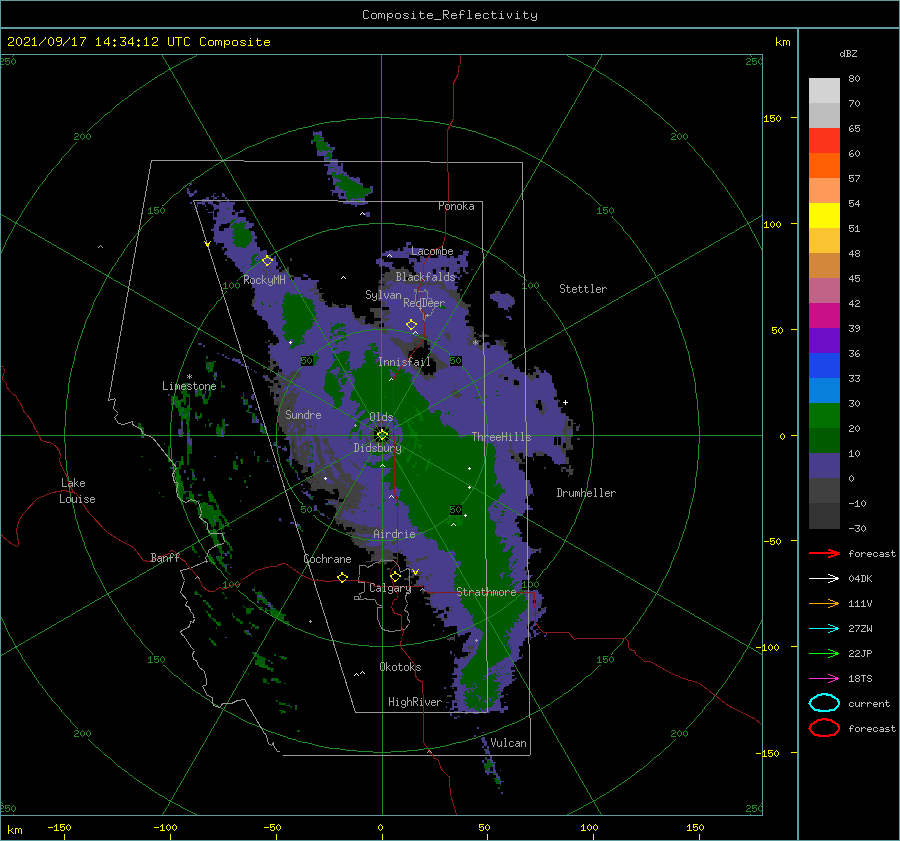Select the Airdrie city label
This screenshot has height=841, width=900.
click(x=394, y=534)
